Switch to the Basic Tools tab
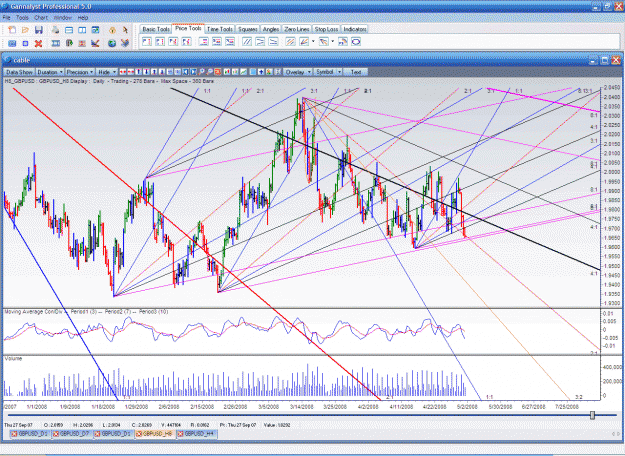The image size is (625, 456). pyautogui.click(x=156, y=29)
